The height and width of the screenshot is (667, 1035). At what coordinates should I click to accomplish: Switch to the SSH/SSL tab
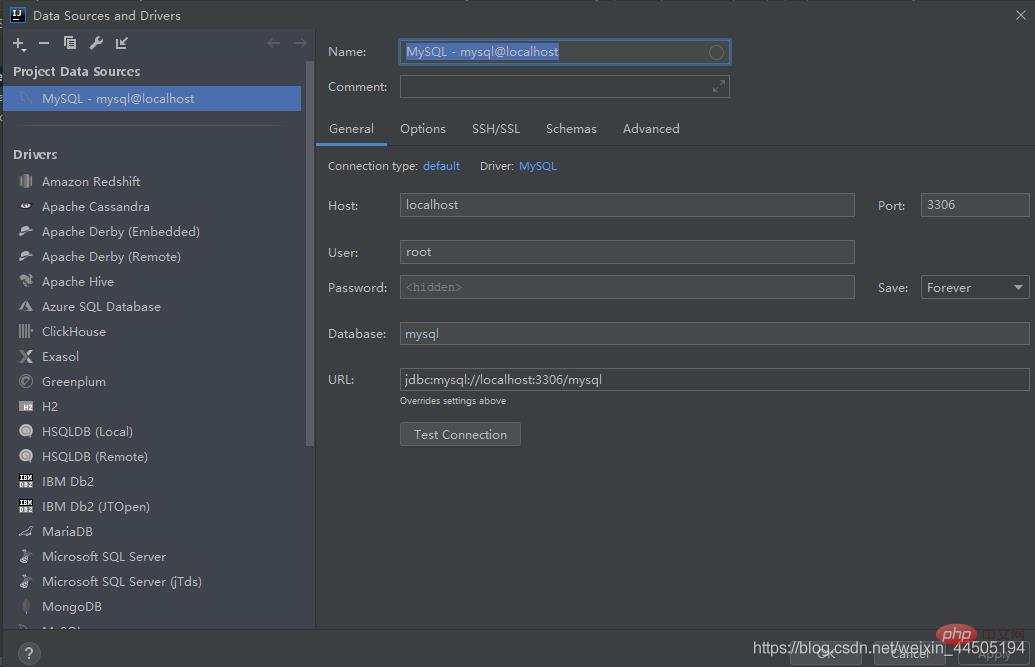point(496,129)
